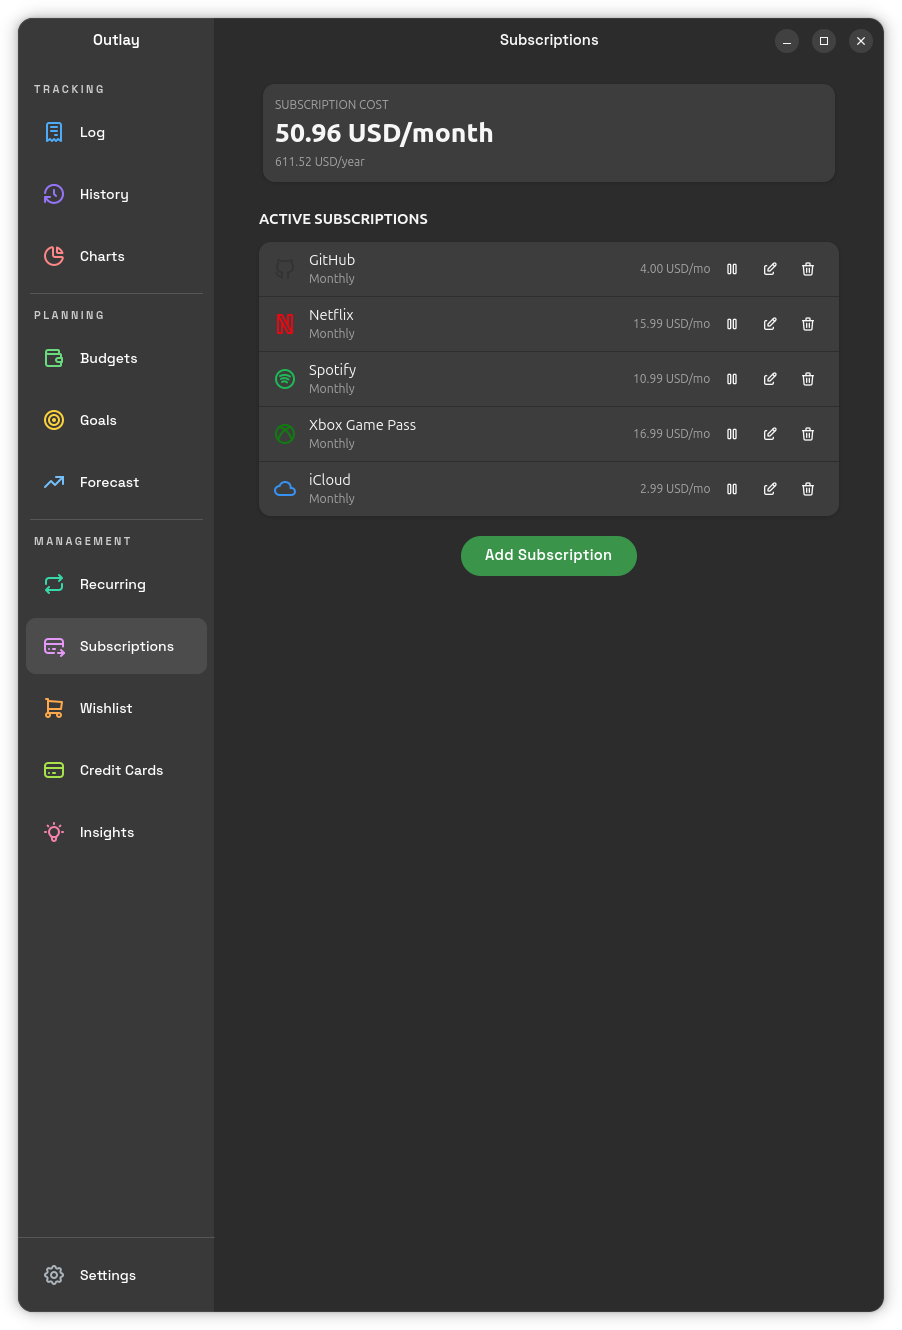This screenshot has width=902, height=1330.
Task: Delete the GitHub subscription
Action: click(x=808, y=269)
